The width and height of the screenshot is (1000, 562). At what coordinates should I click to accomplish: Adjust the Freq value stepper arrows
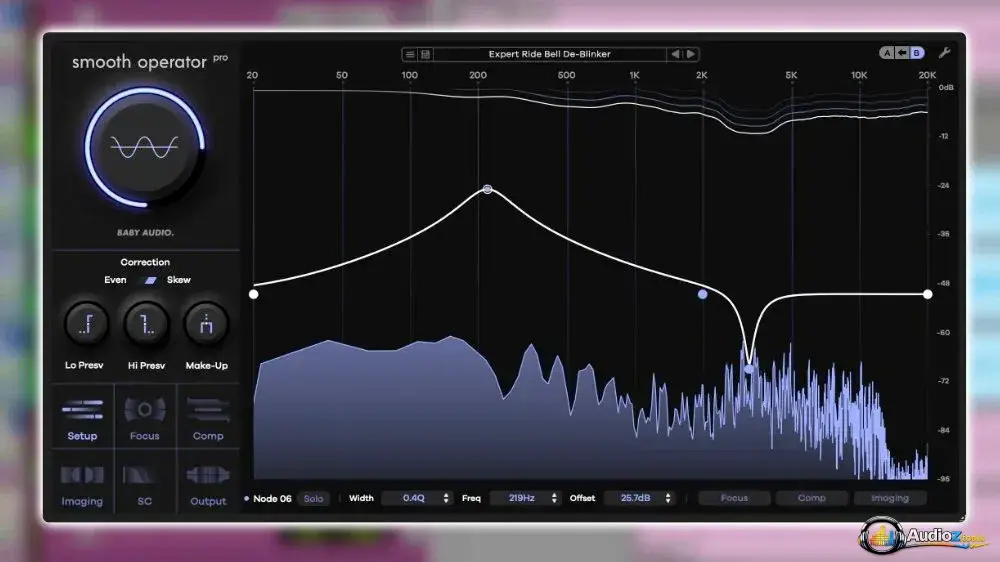click(x=554, y=498)
